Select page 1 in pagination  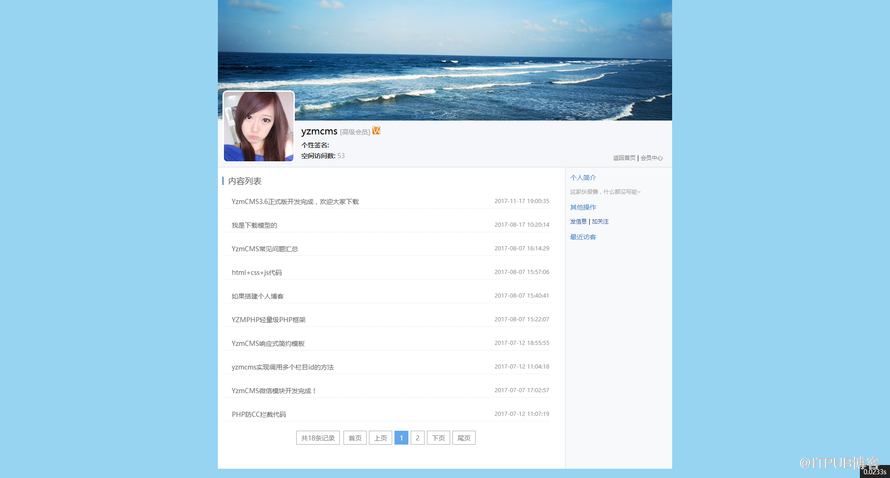pyautogui.click(x=401, y=438)
